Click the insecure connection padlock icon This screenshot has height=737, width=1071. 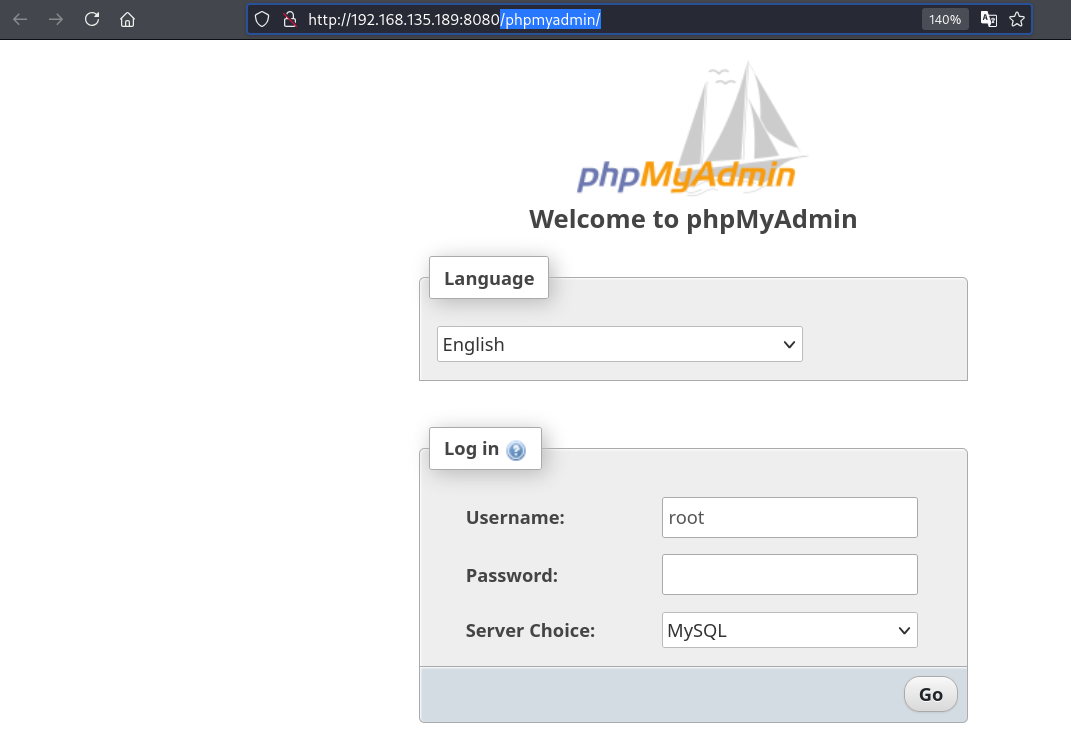click(x=290, y=19)
